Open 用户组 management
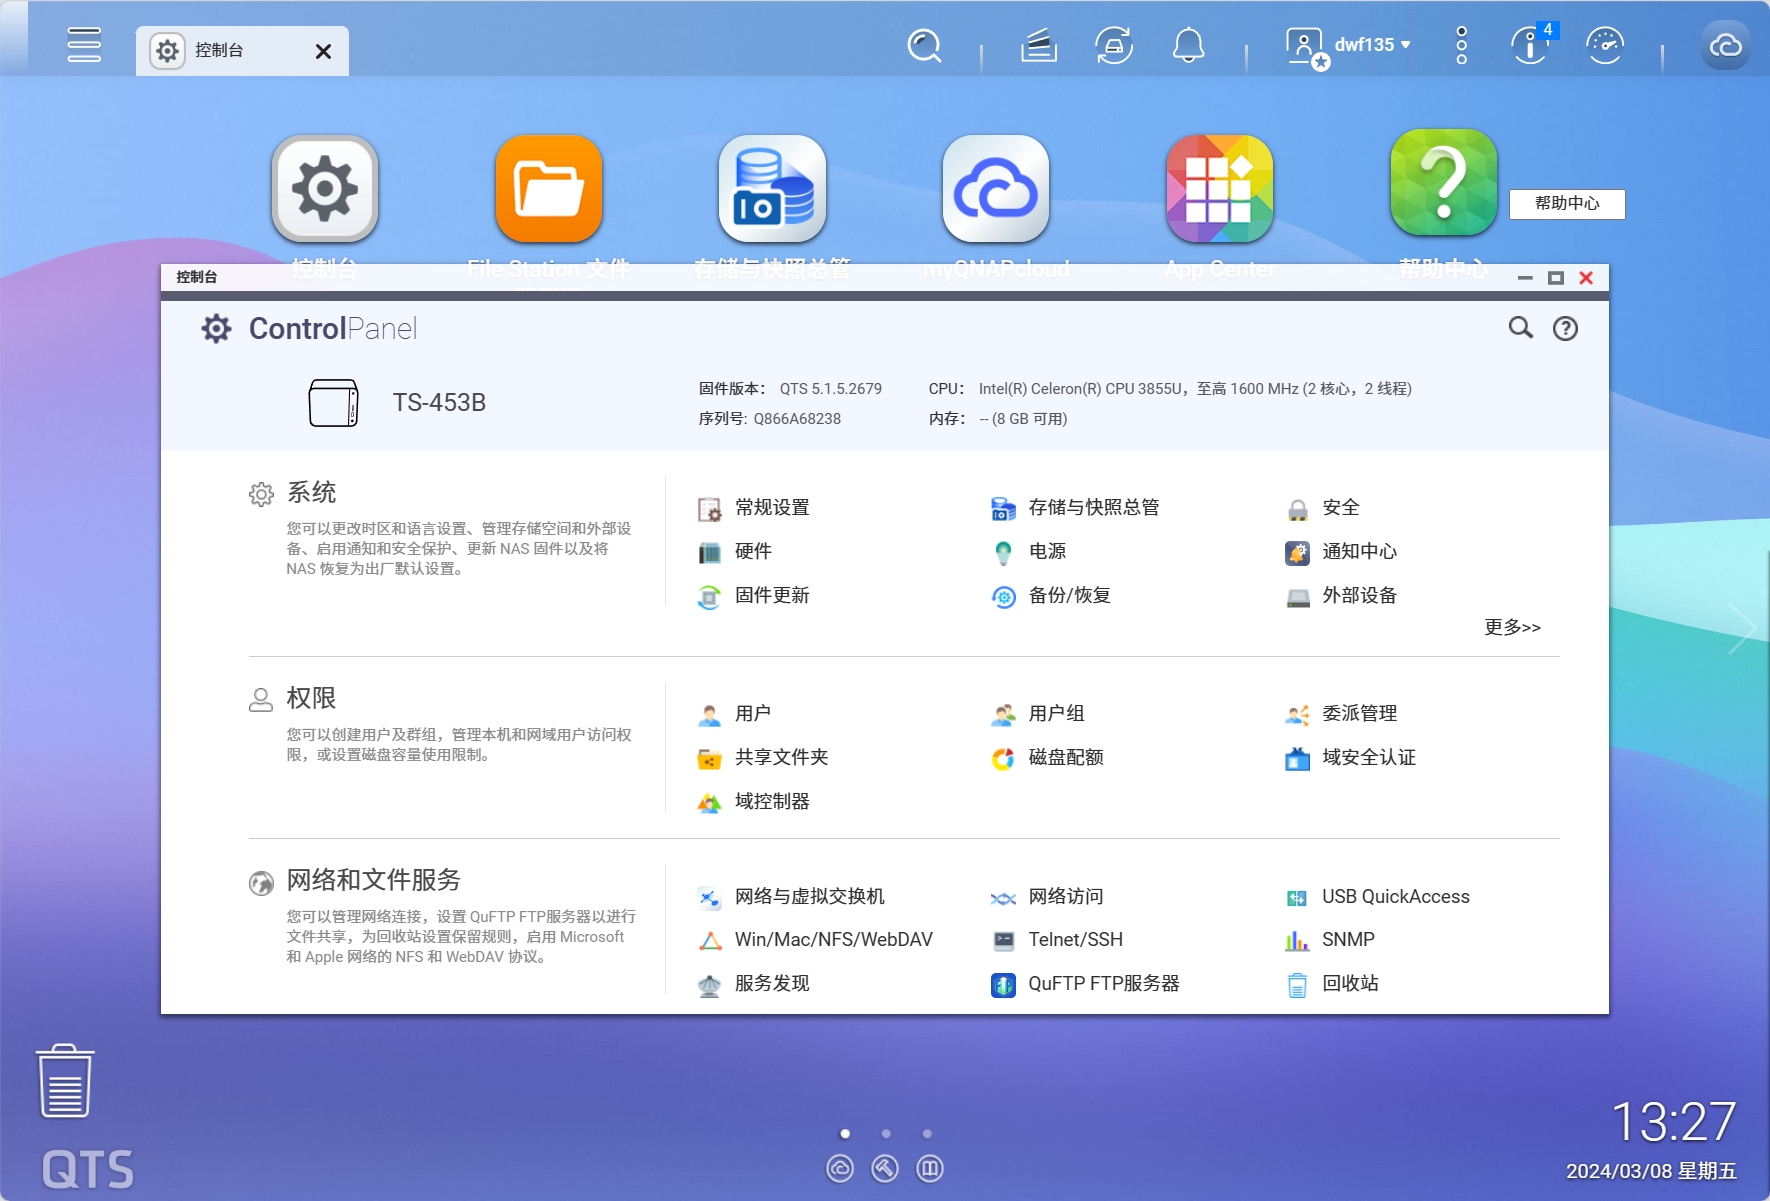1770x1201 pixels. [1038, 714]
